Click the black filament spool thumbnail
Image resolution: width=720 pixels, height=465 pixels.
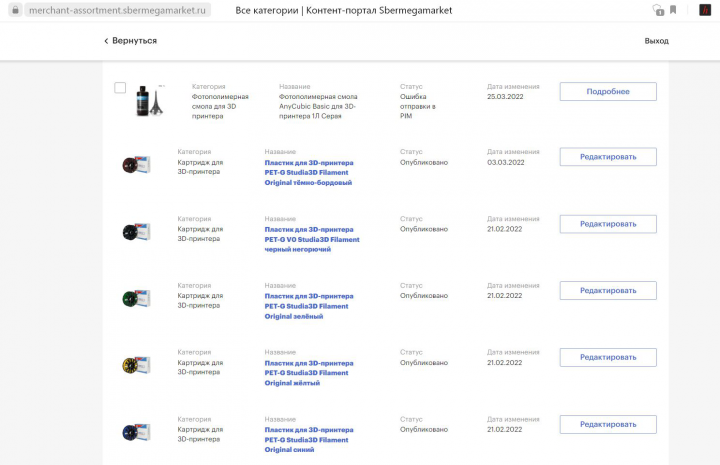136,231
